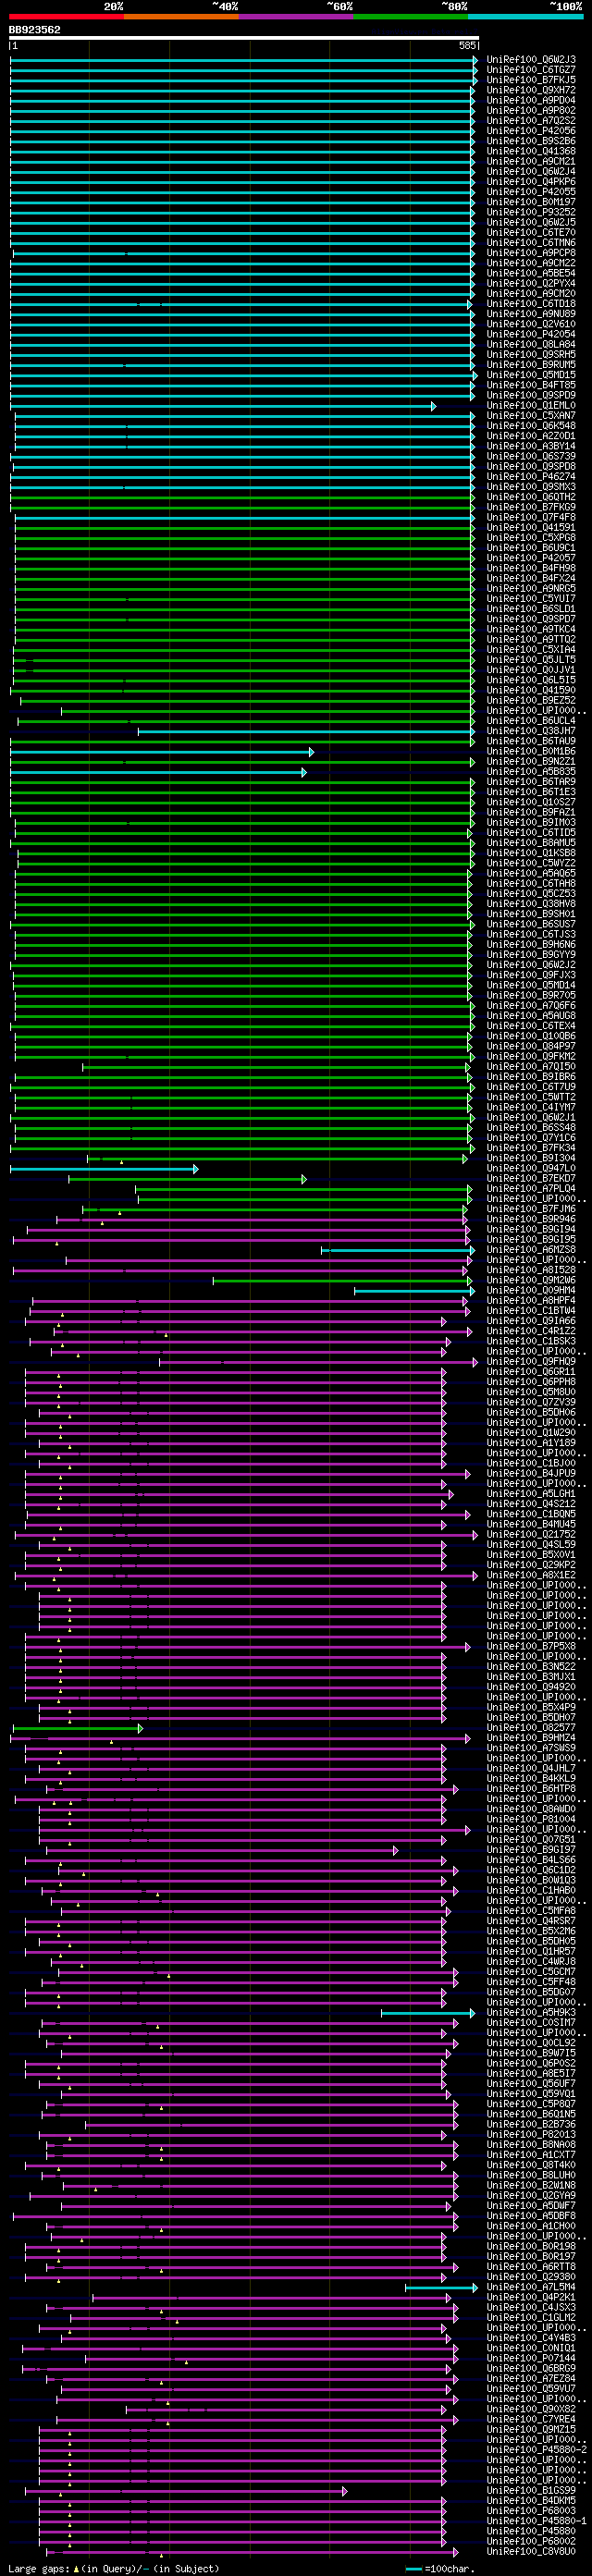This screenshot has height=2576, width=592.
Task: Click the short purple bar for UniRef100_B1GS99
Action: click(186, 2491)
